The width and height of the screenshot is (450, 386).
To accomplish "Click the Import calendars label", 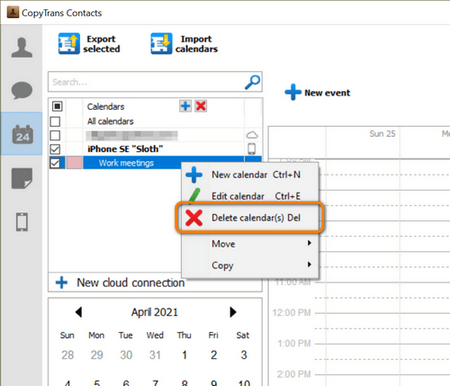I will 196,44.
